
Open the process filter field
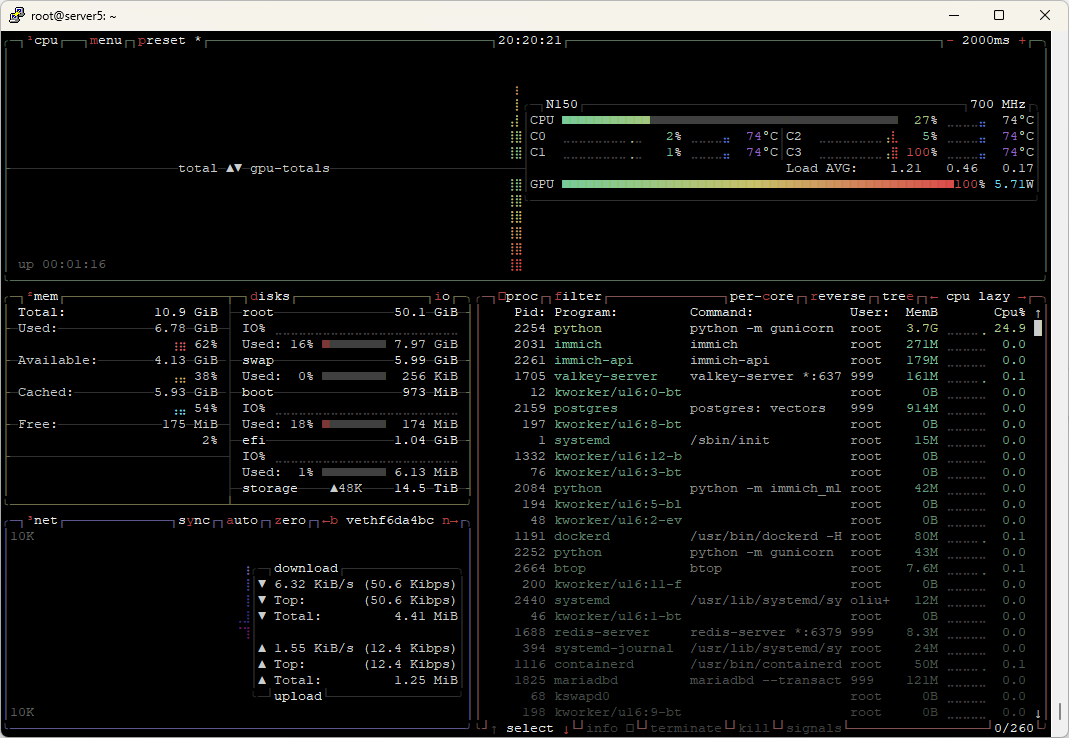(x=578, y=297)
